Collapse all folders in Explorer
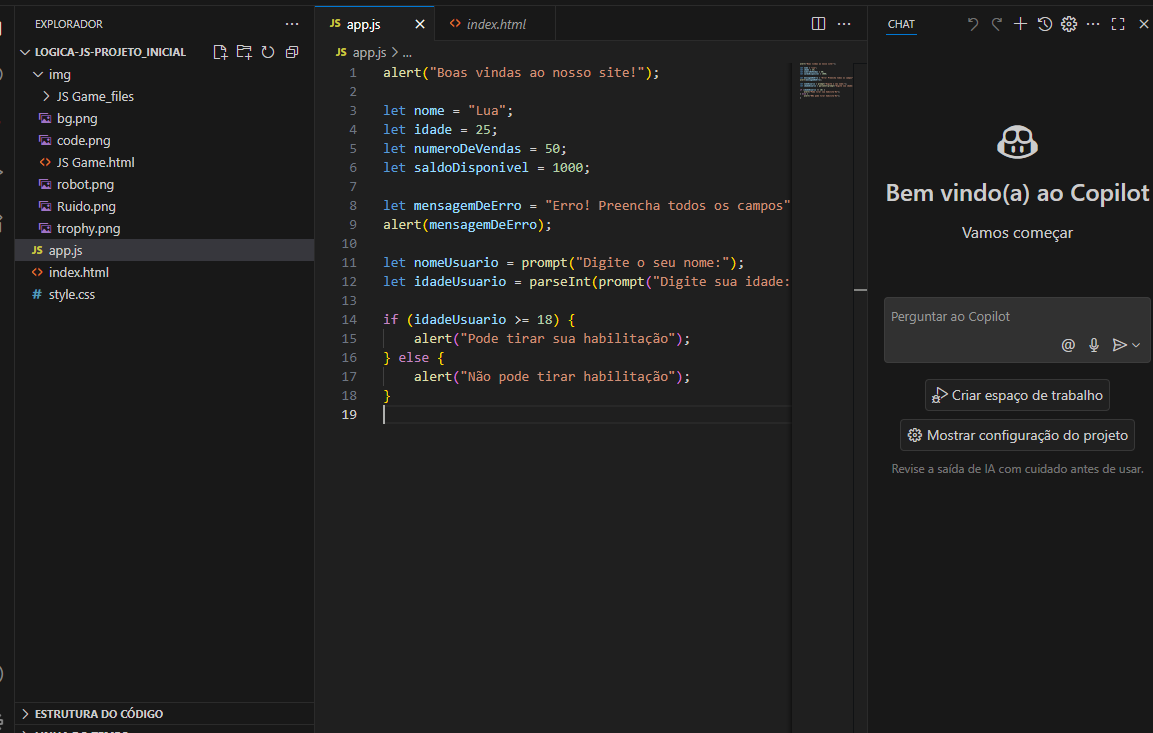Screen dimensions: 1153x733 click(292, 52)
